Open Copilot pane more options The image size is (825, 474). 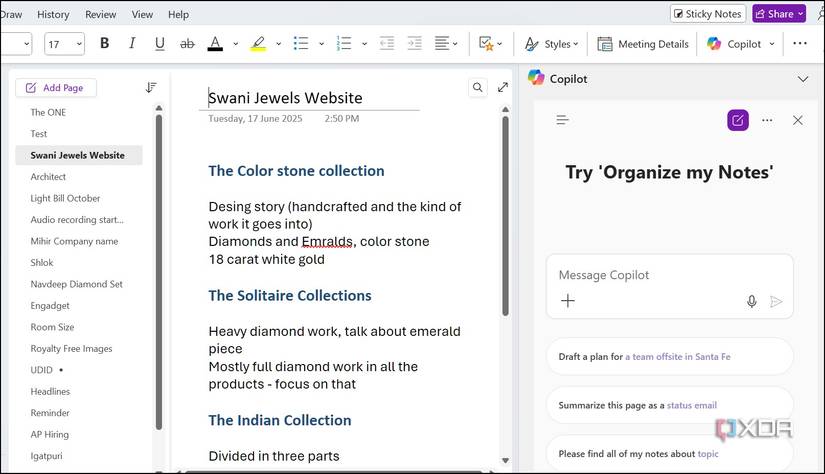[767, 120]
